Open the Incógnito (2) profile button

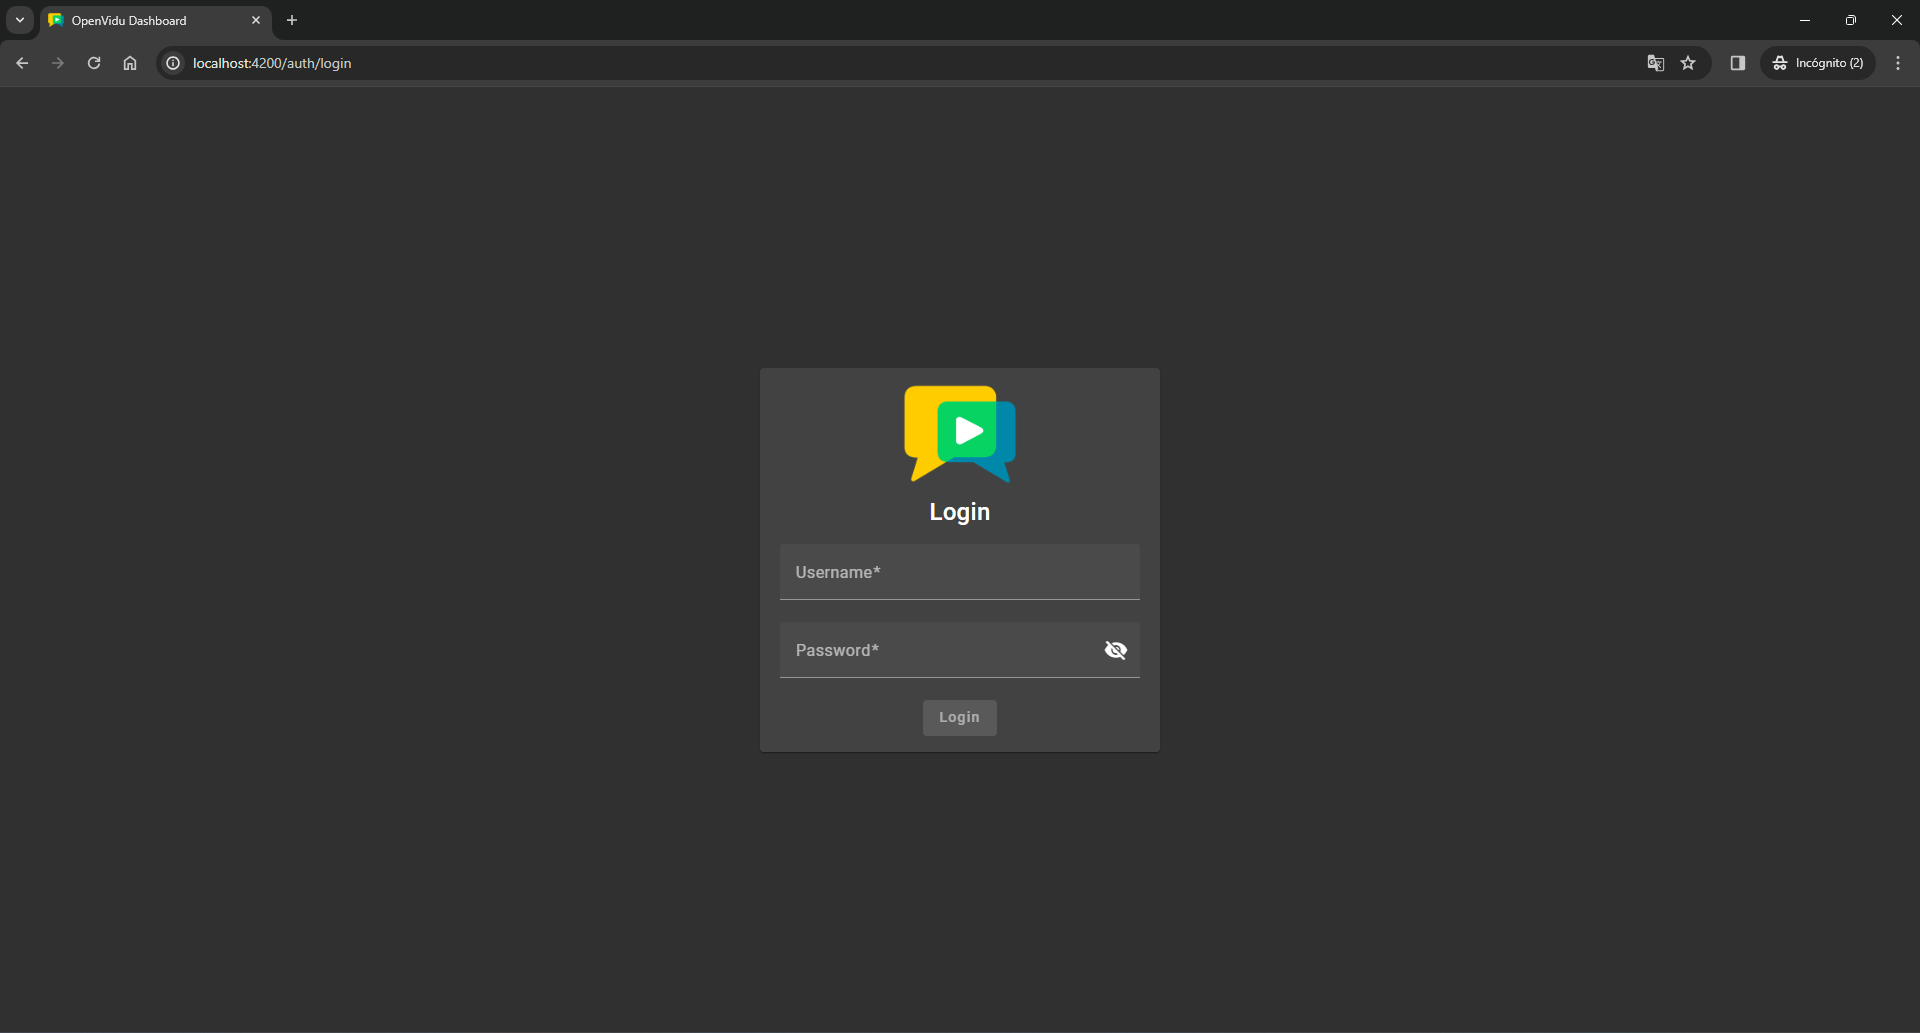click(1818, 63)
